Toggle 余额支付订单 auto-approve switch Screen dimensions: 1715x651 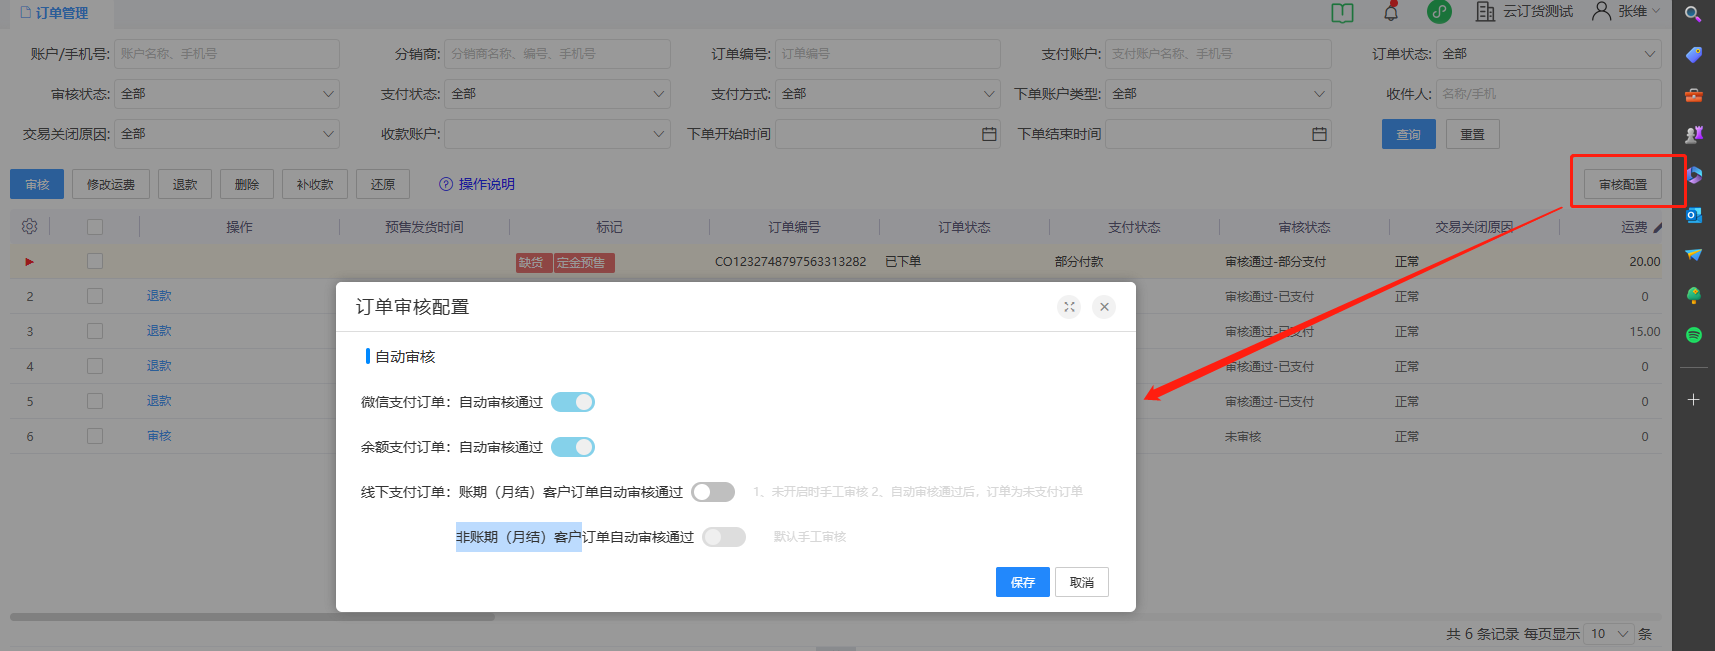click(x=573, y=447)
